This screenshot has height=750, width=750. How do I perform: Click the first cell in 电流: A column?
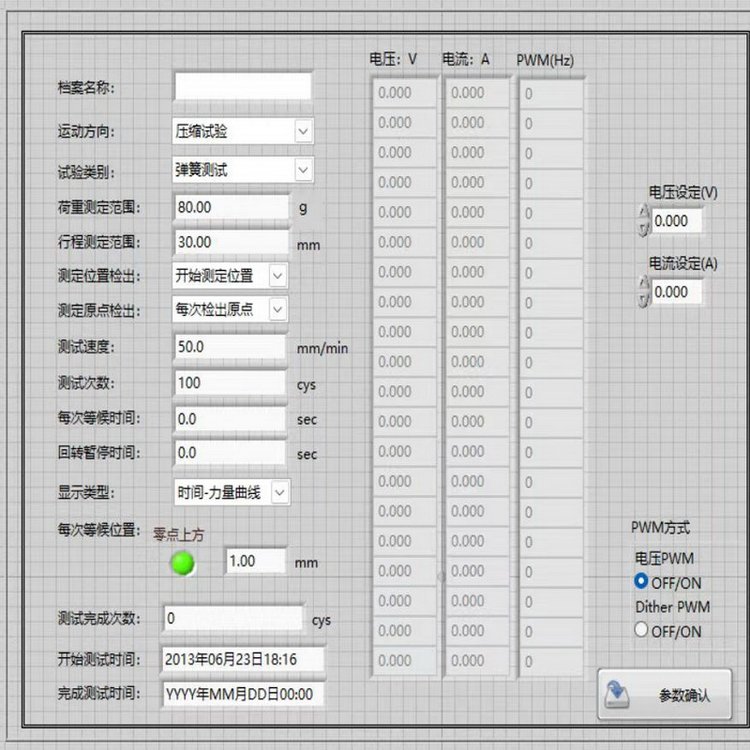point(477,93)
